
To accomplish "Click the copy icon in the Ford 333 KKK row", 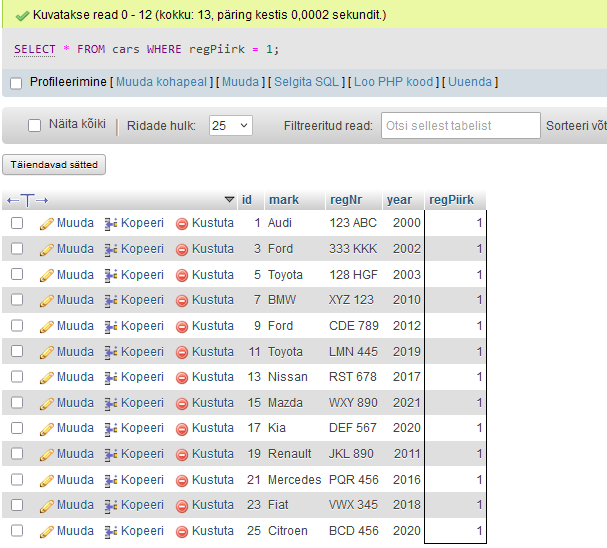I will point(112,249).
